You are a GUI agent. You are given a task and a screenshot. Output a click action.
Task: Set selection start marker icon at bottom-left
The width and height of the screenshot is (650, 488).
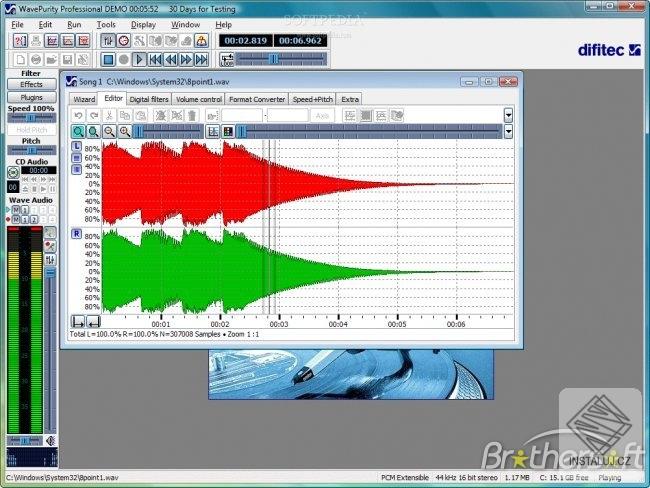click(x=78, y=322)
